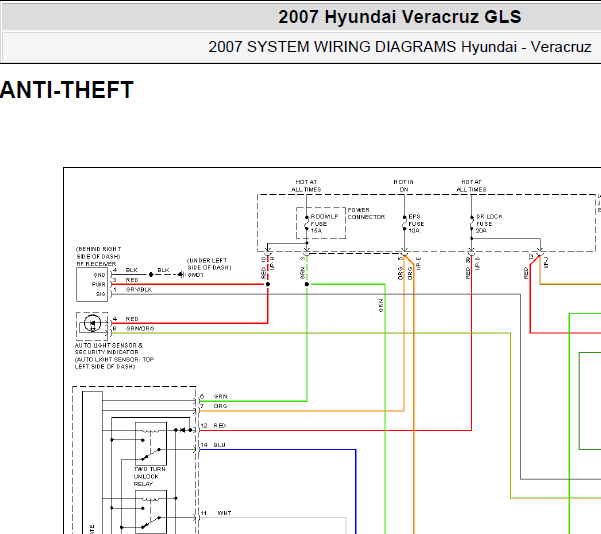Click the green wire splice dot below pin 3
The image size is (601, 534).
pos(307,284)
